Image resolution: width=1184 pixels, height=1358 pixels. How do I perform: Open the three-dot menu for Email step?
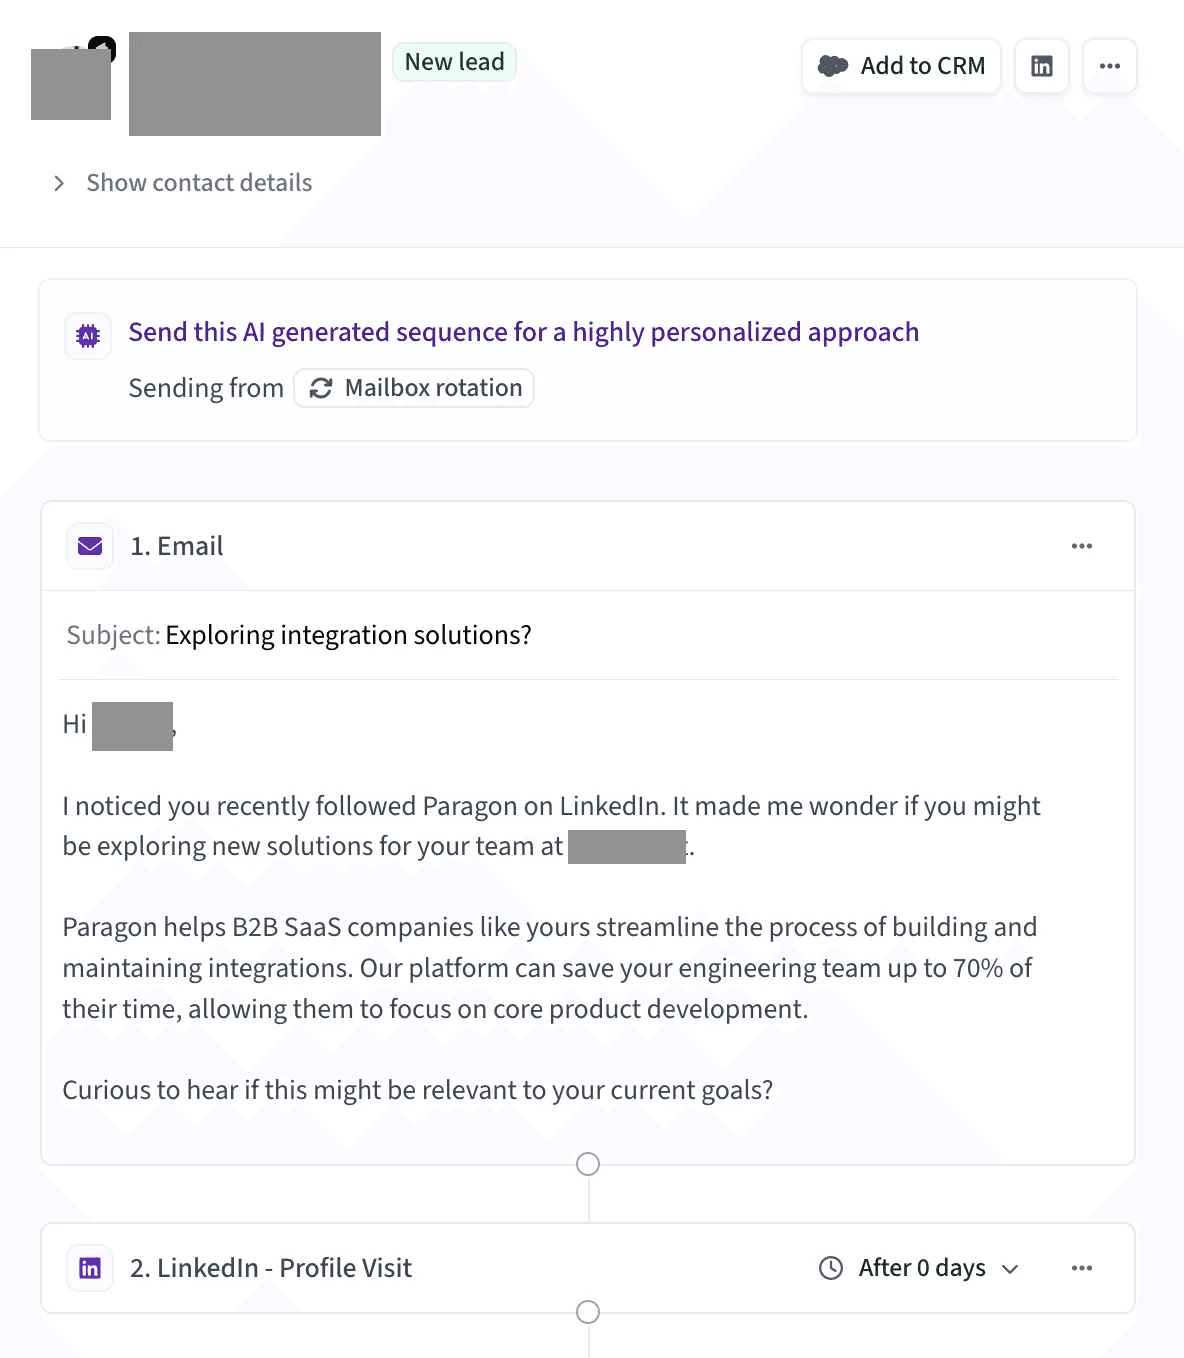coord(1081,546)
